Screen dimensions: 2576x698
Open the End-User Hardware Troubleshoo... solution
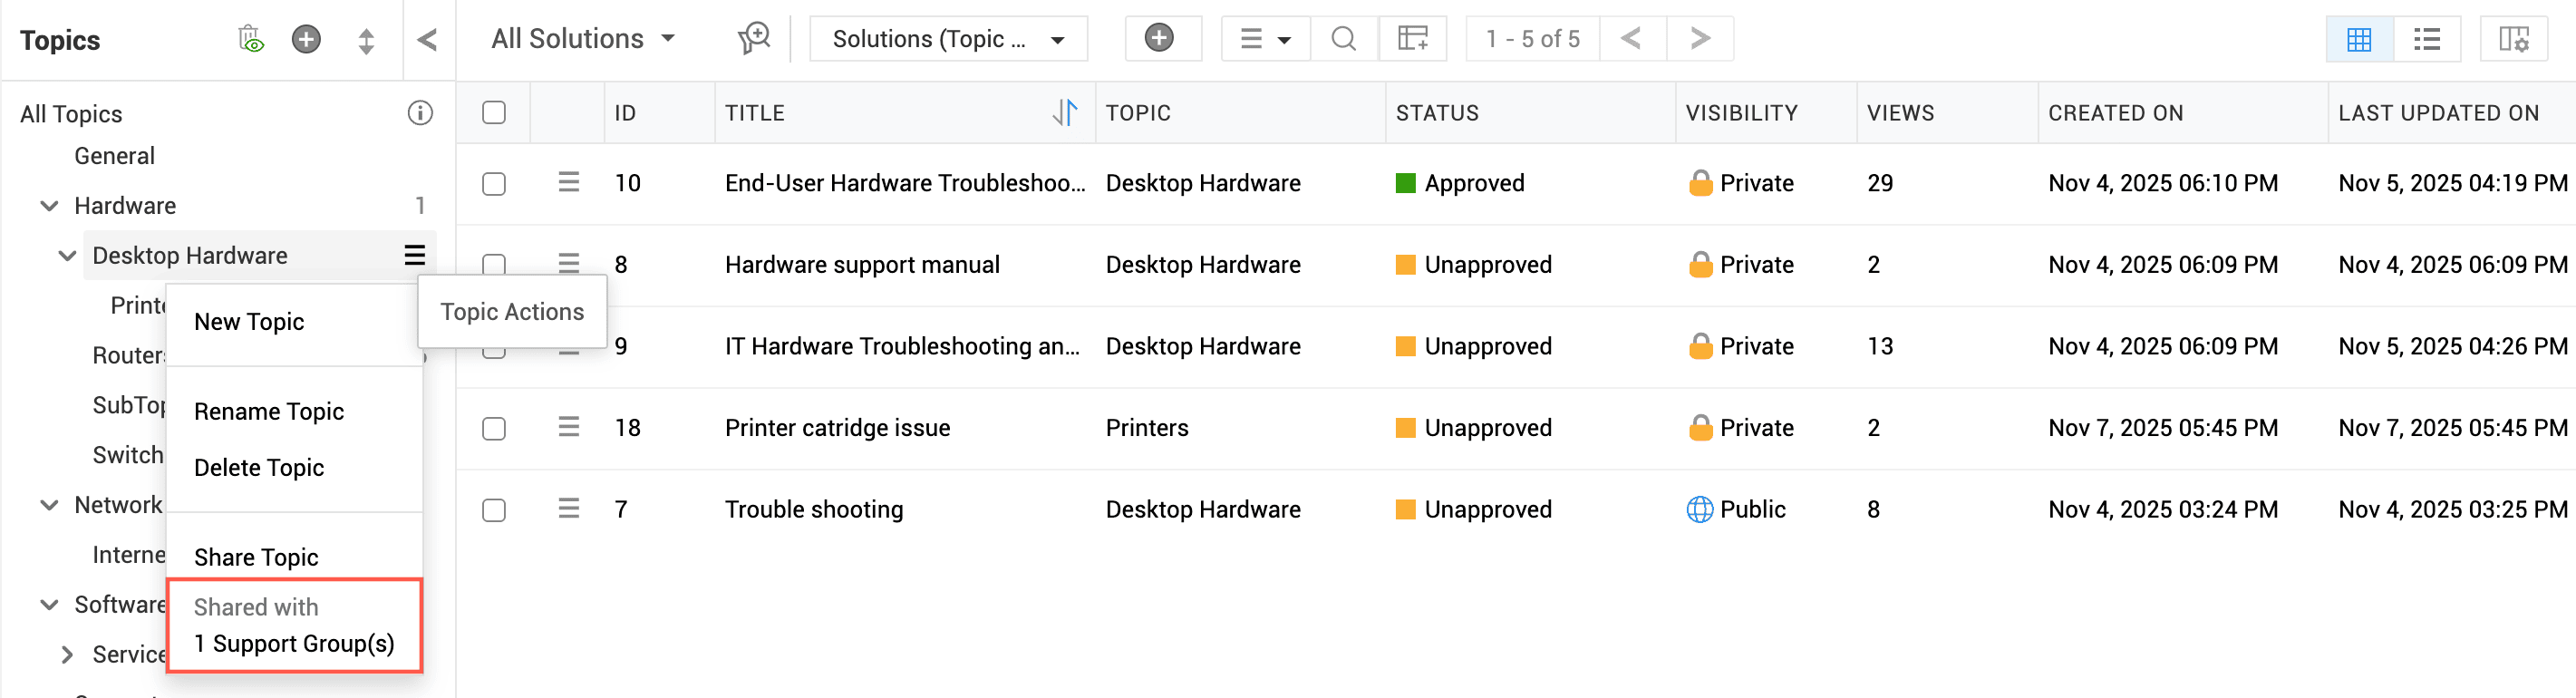point(905,183)
